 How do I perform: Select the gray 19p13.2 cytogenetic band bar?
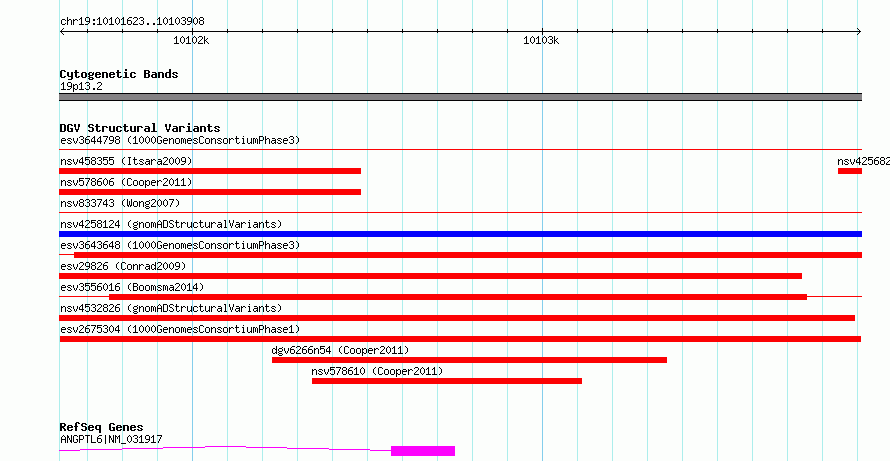pyautogui.click(x=460, y=97)
